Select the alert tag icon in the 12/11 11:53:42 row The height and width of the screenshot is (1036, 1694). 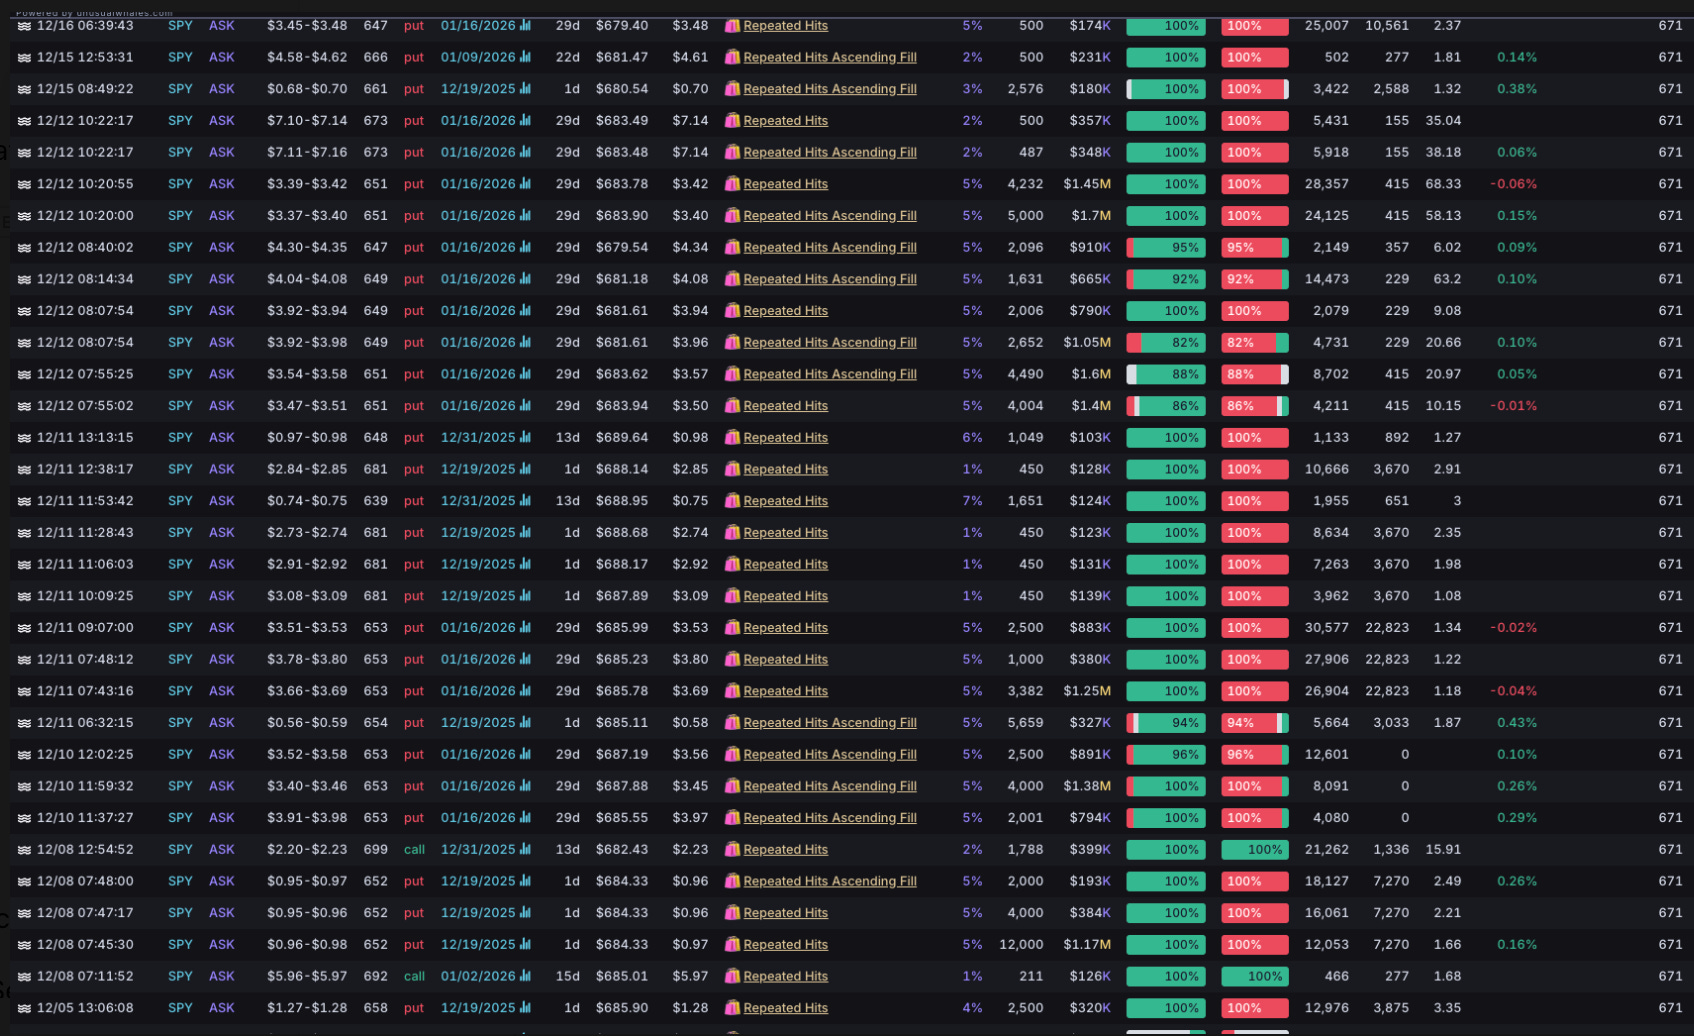coord(732,501)
